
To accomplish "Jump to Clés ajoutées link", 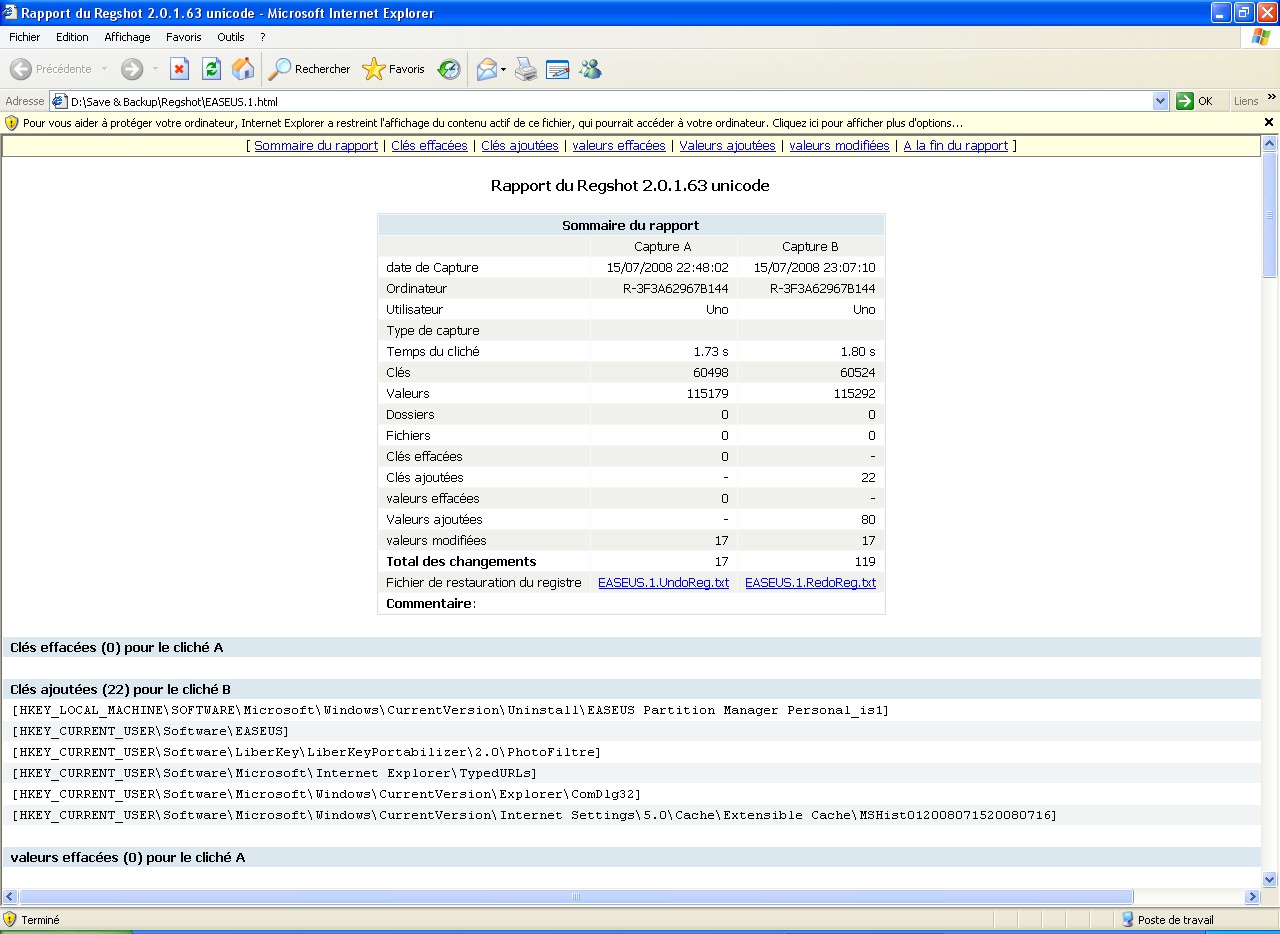I will (520, 146).
